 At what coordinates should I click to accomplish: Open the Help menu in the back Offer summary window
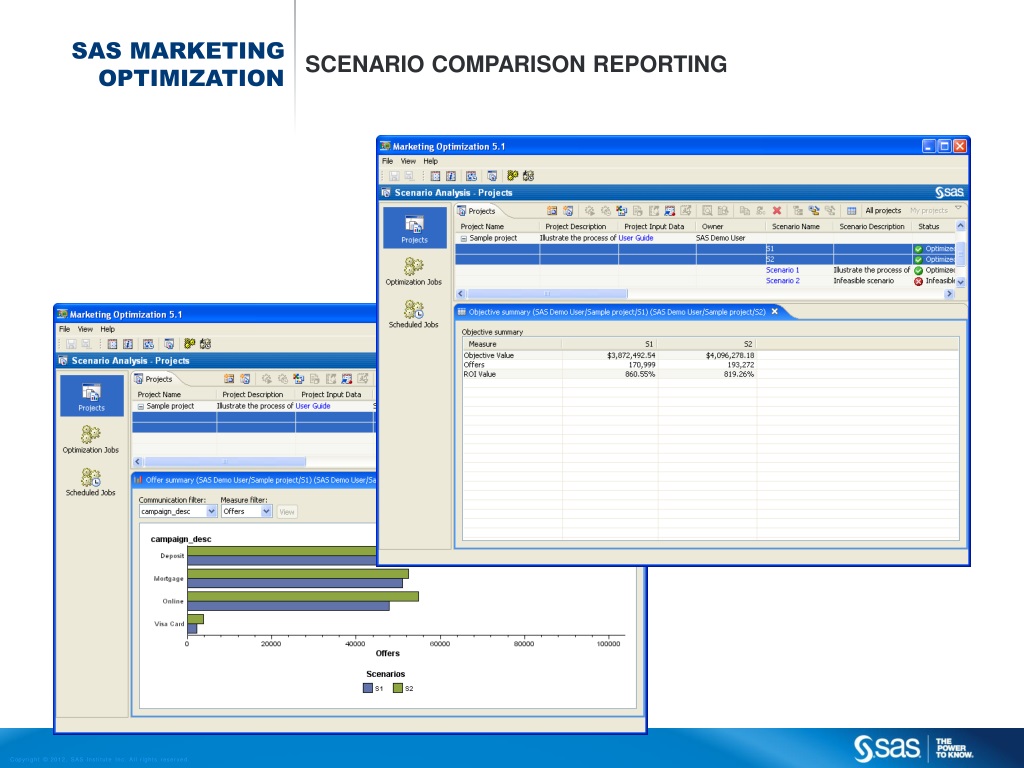pos(108,329)
